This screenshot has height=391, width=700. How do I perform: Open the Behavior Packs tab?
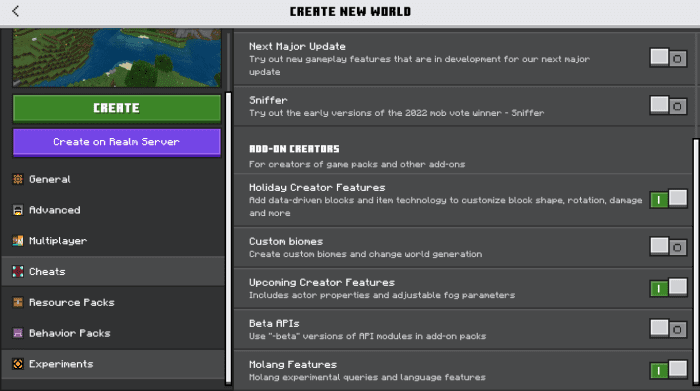pyautogui.click(x=113, y=333)
